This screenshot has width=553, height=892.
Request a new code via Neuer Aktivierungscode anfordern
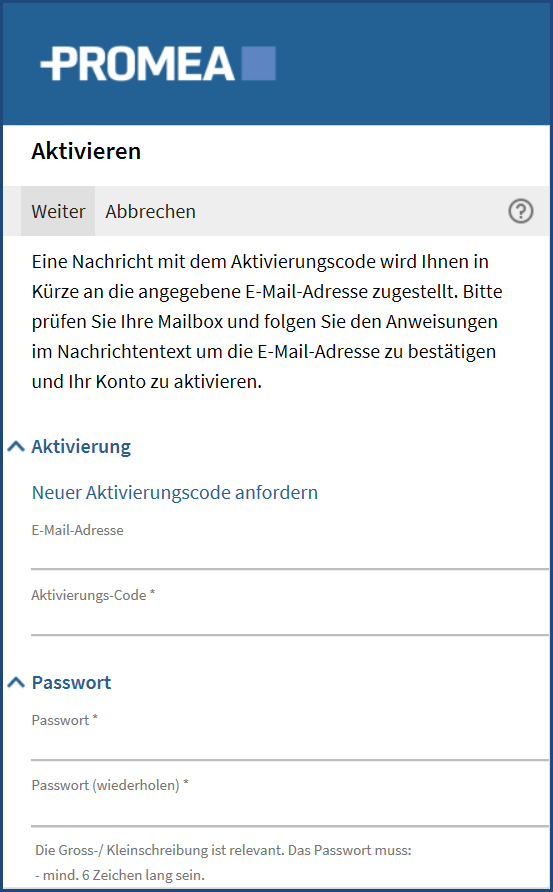tap(175, 492)
